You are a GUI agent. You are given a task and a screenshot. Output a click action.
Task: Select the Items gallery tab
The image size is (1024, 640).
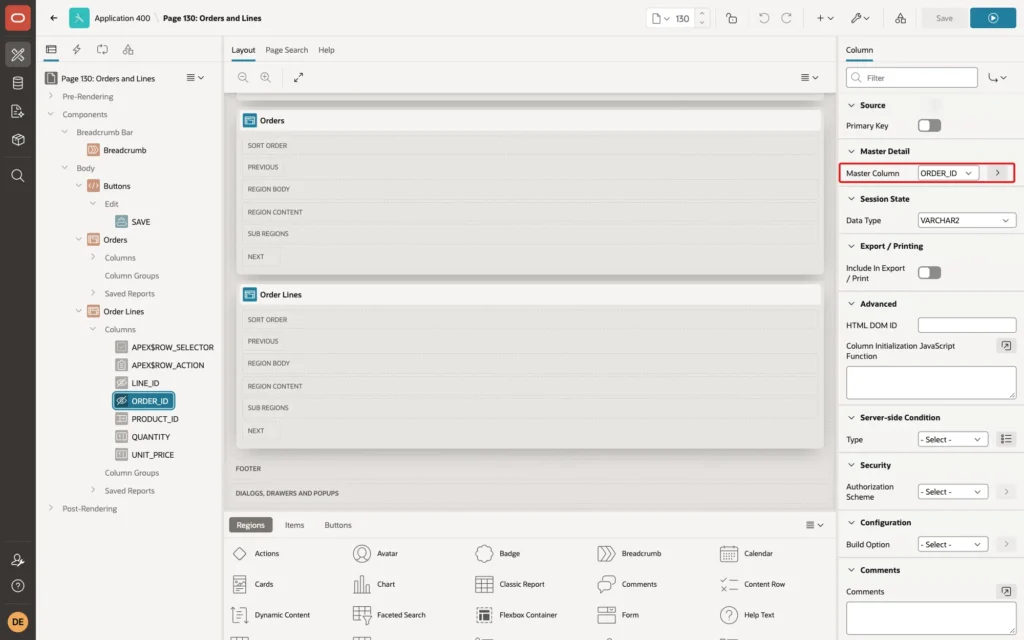click(x=294, y=525)
